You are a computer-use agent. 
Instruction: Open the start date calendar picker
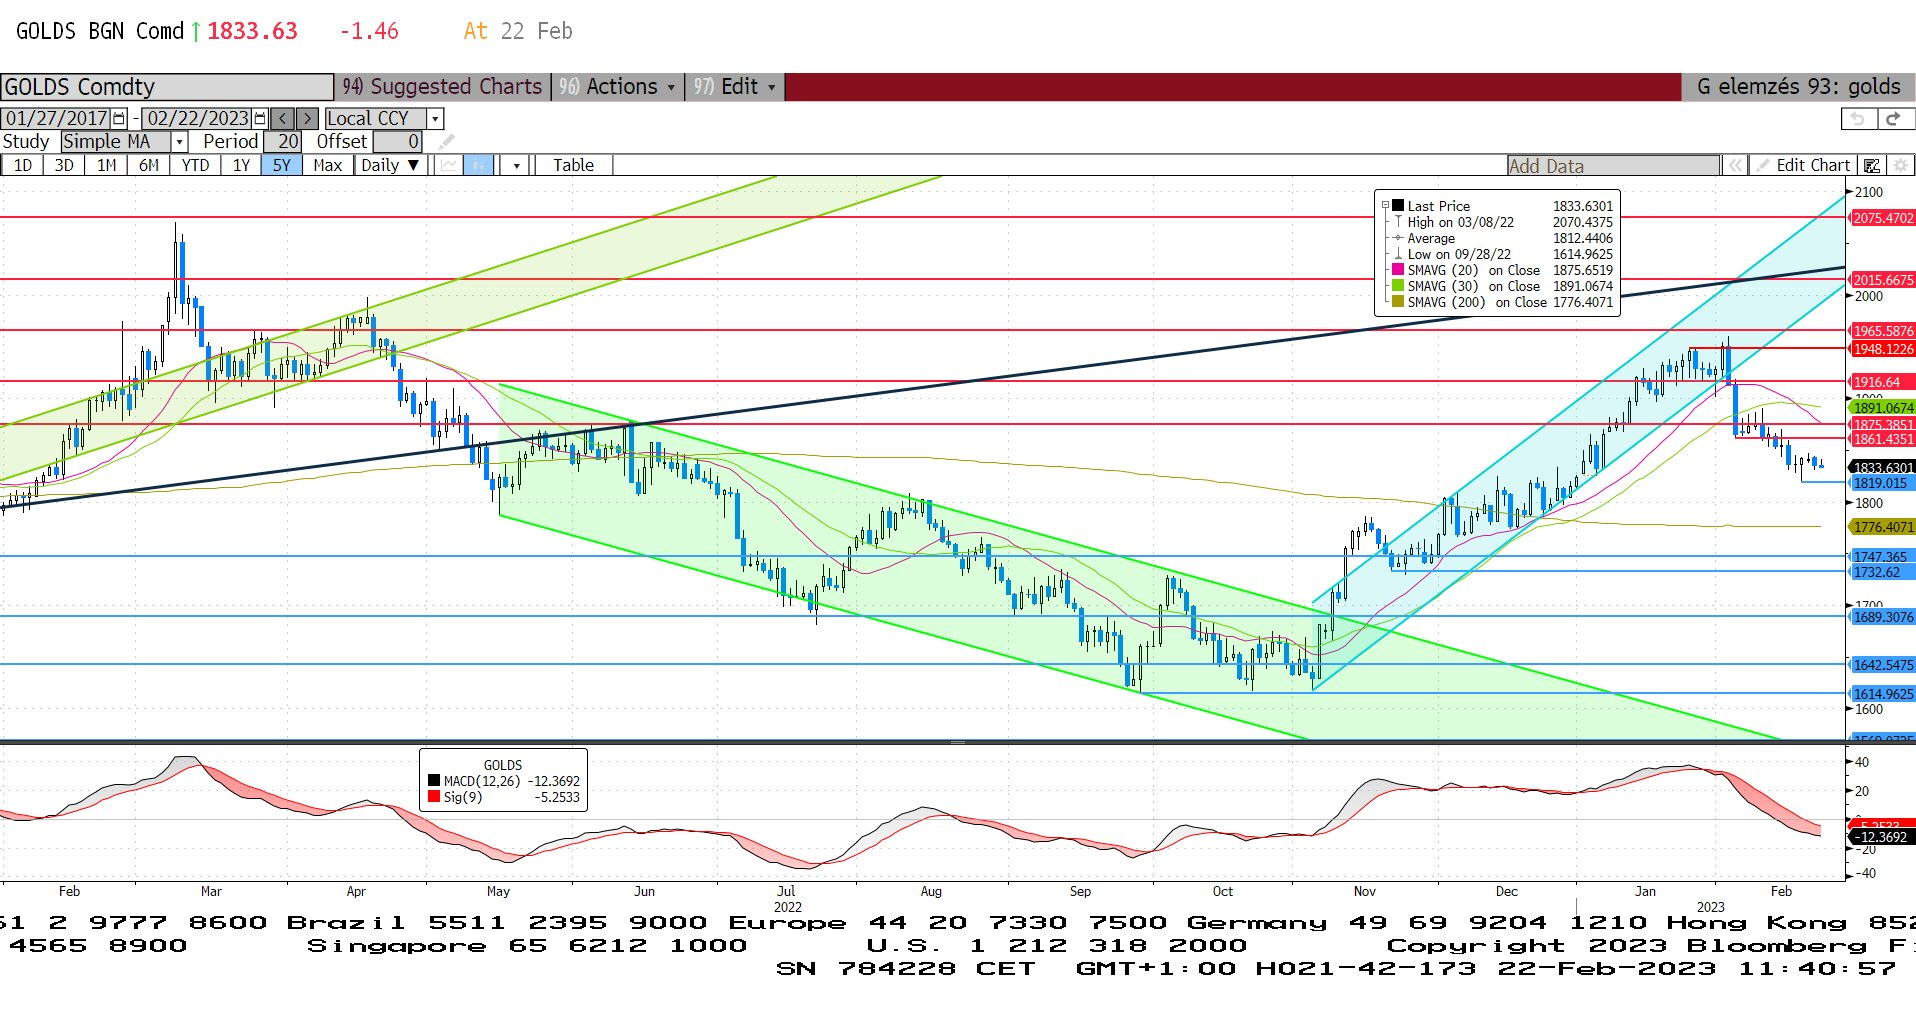[x=120, y=118]
